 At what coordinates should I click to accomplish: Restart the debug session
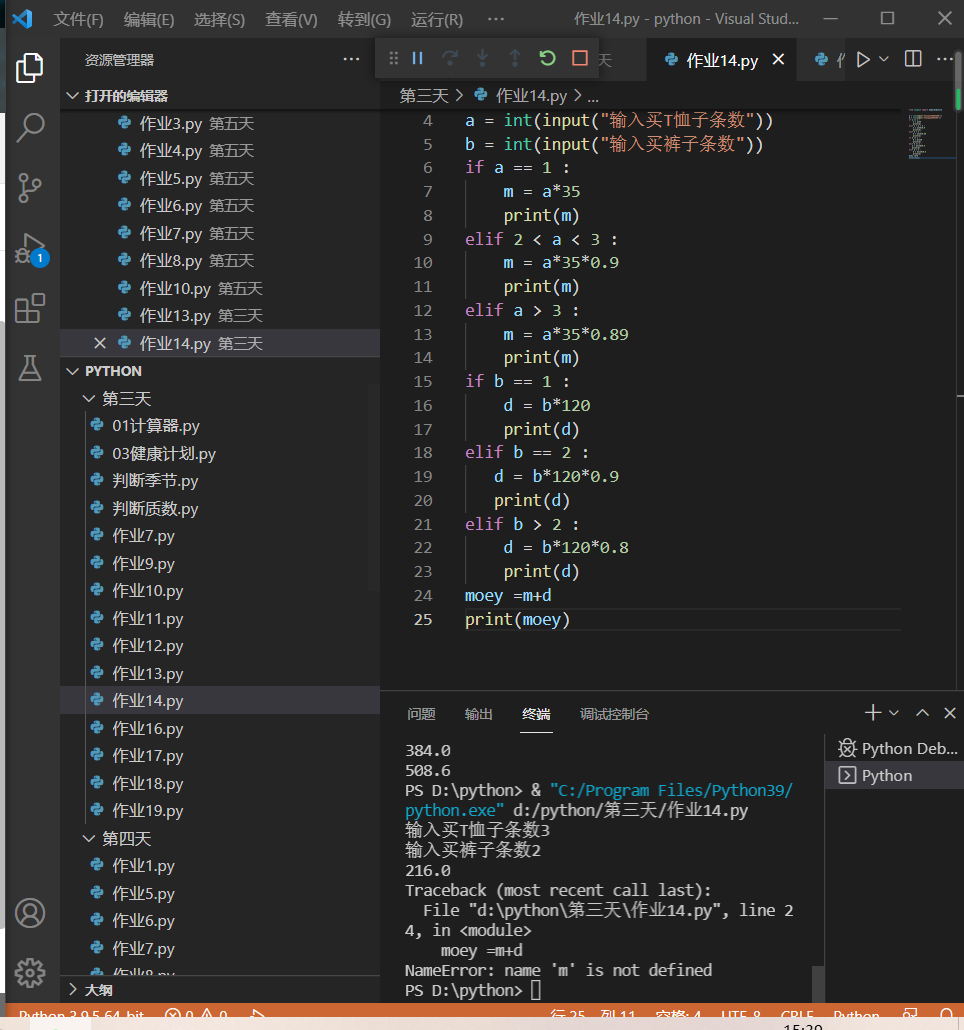(547, 58)
